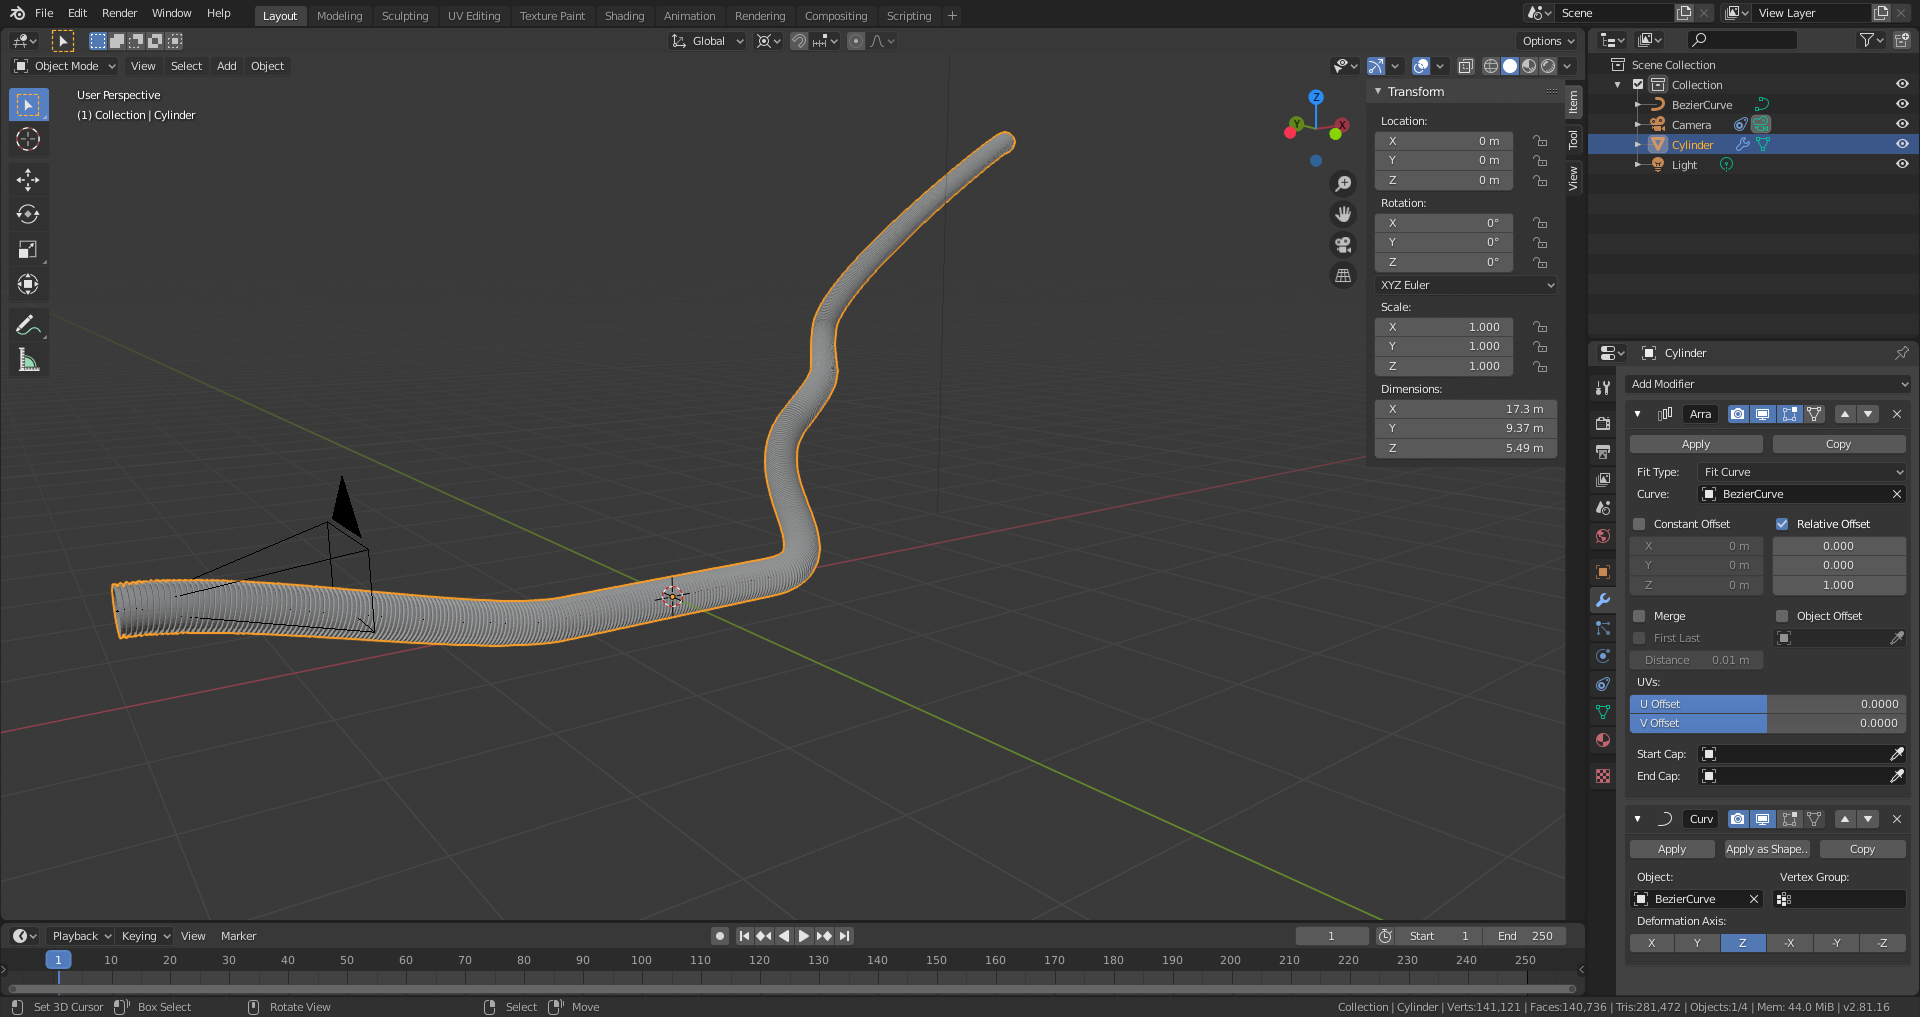Viewport: 1920px width, 1017px height.
Task: Switch to the Shading workspace tab
Action: click(624, 16)
